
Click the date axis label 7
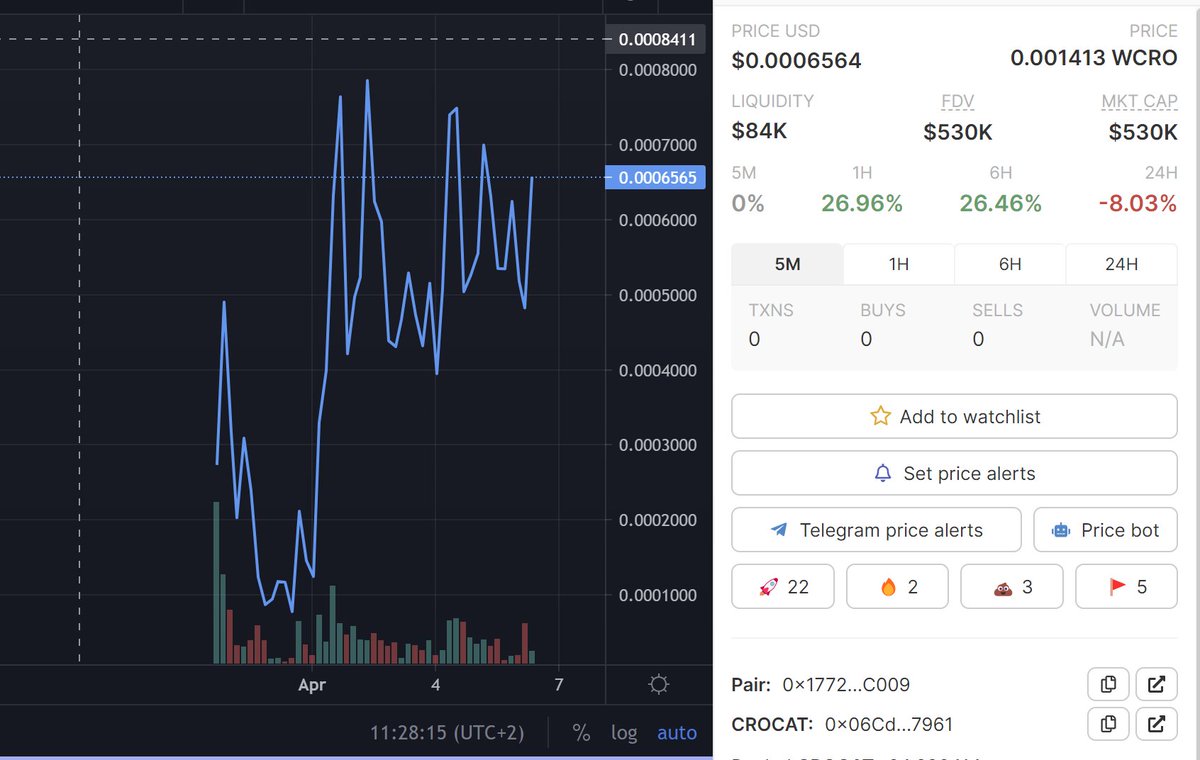coord(559,685)
